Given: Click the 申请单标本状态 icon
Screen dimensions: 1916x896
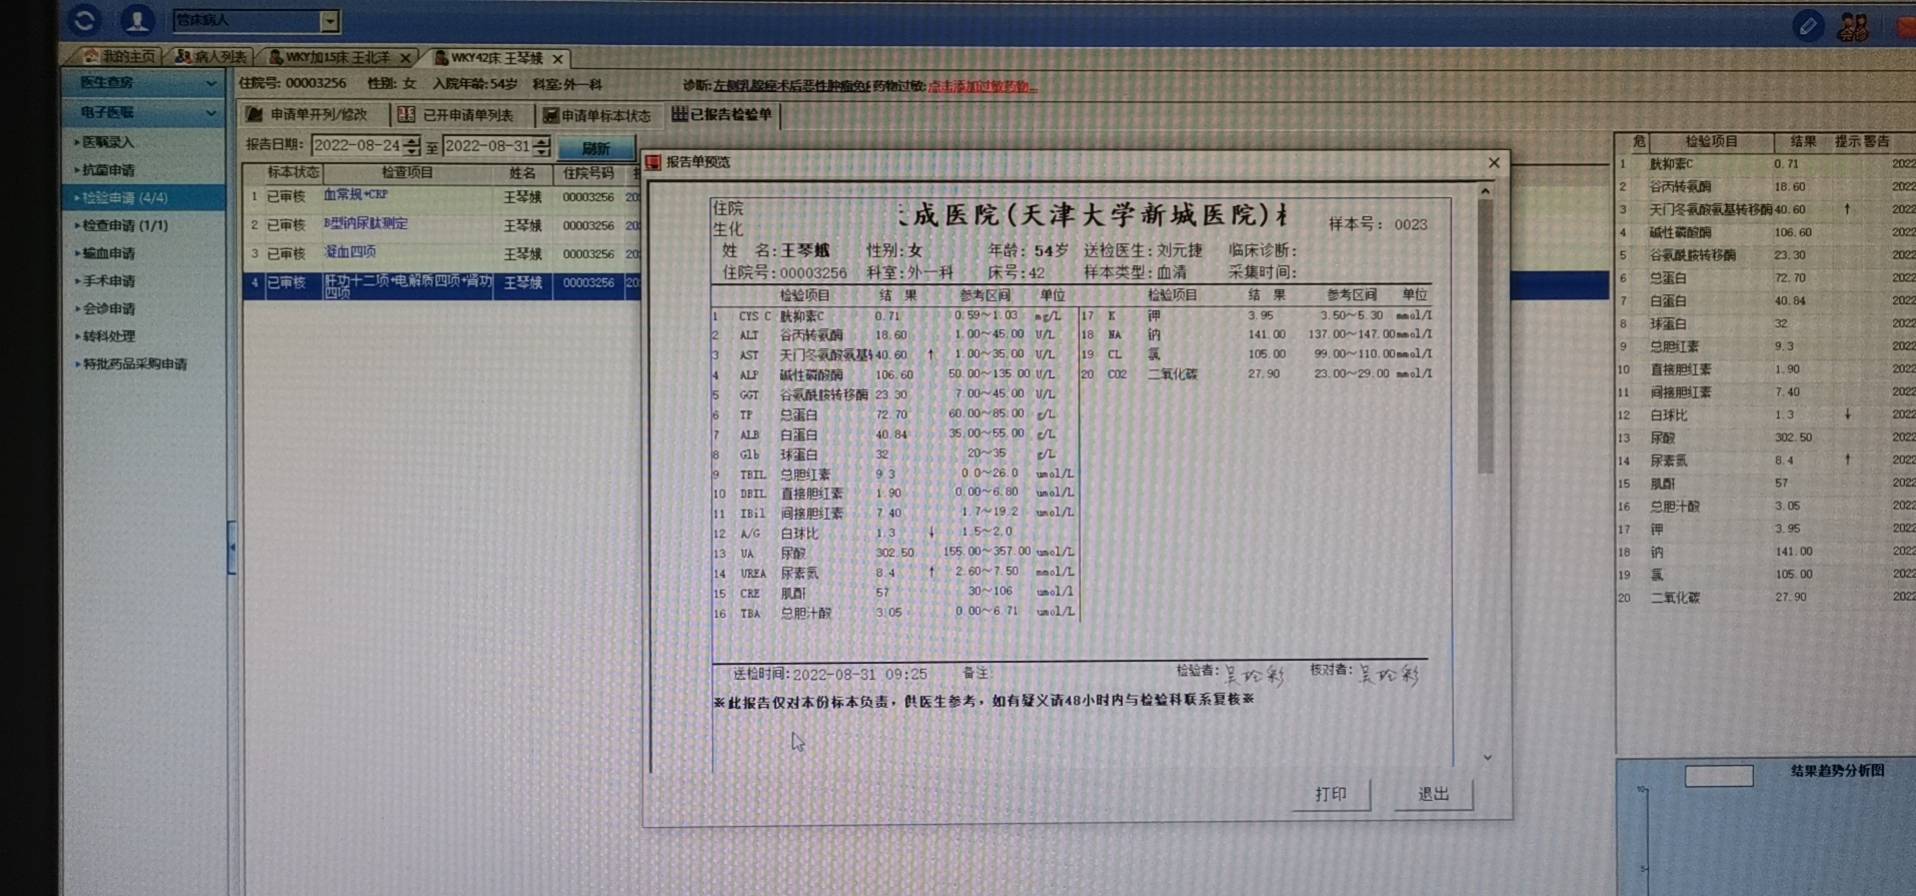Looking at the screenshot, I should coord(550,116).
